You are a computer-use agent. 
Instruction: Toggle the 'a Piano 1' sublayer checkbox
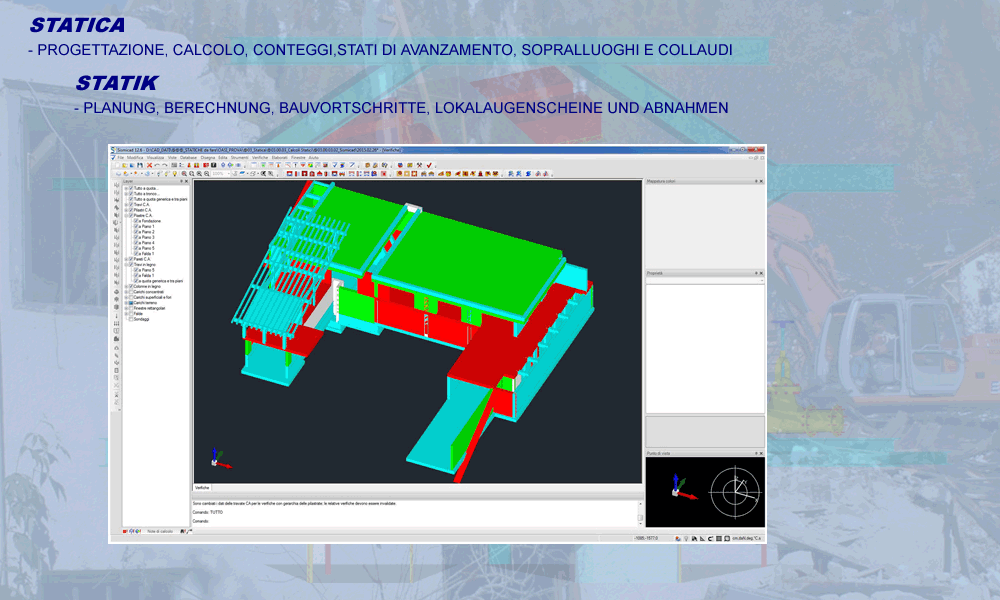tap(136, 226)
